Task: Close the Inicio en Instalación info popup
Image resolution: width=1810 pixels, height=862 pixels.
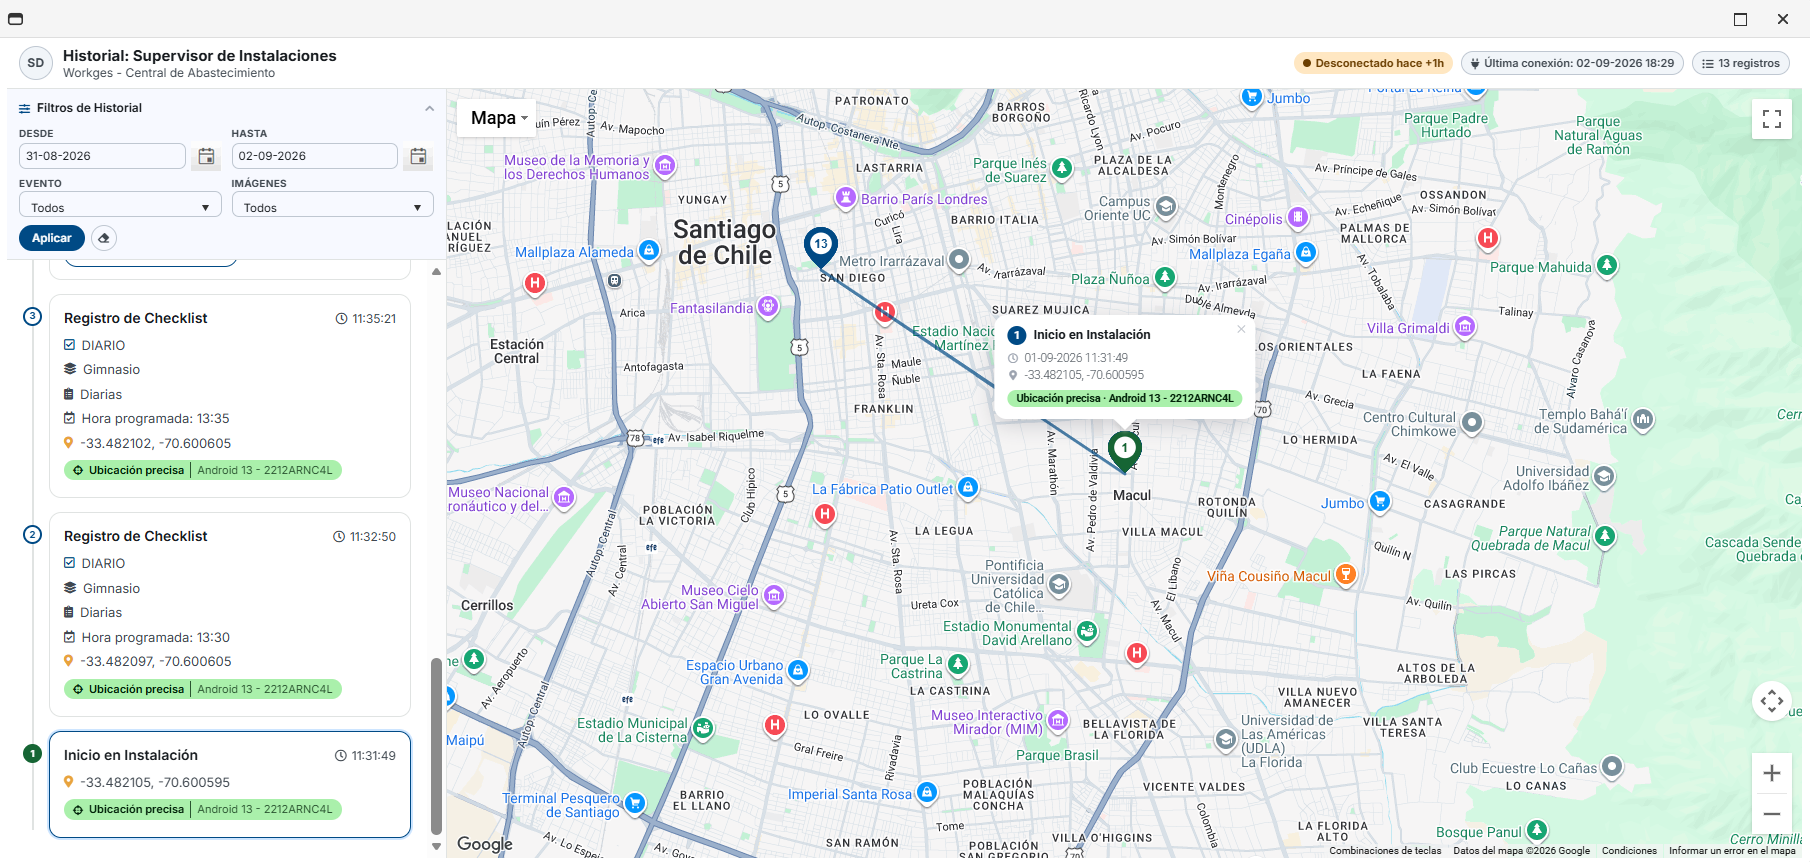Action: click(x=1241, y=329)
